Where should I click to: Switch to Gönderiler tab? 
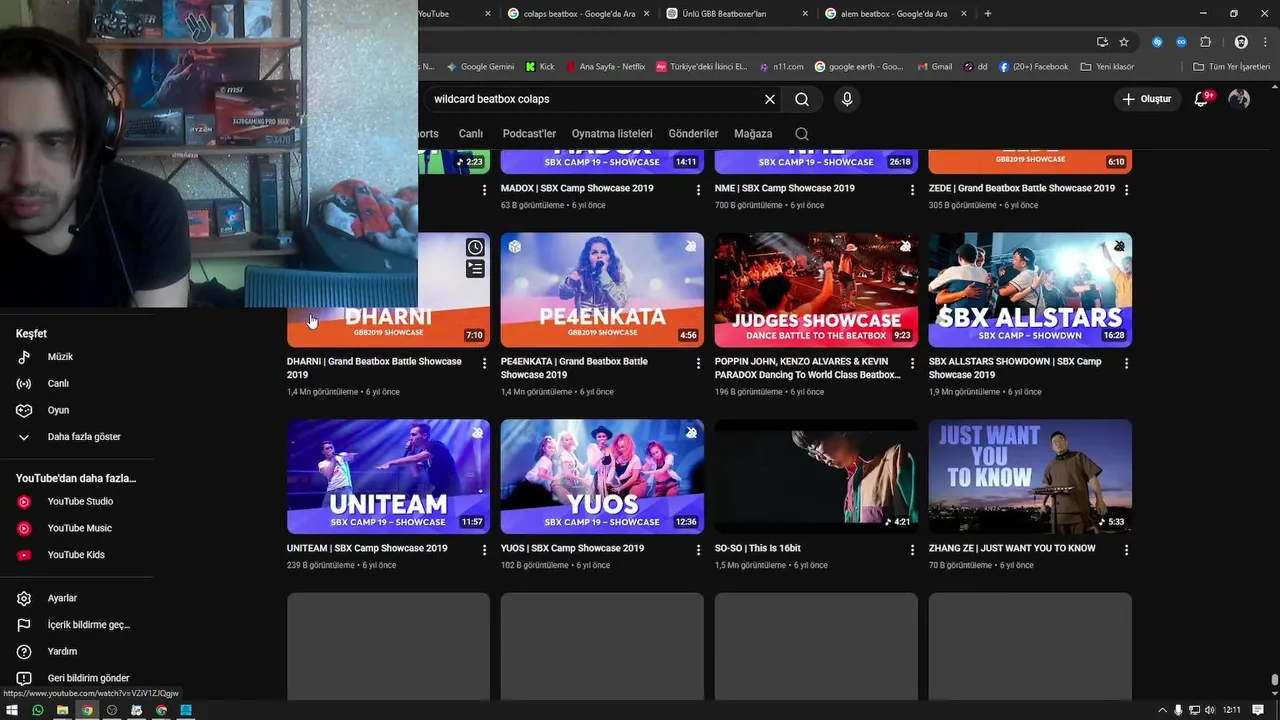pyautogui.click(x=693, y=134)
